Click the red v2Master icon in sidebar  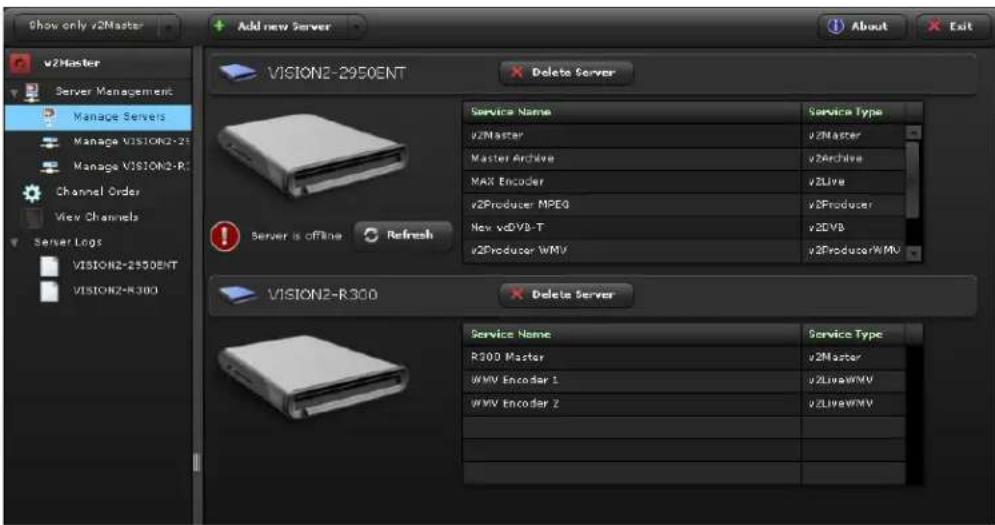20,63
